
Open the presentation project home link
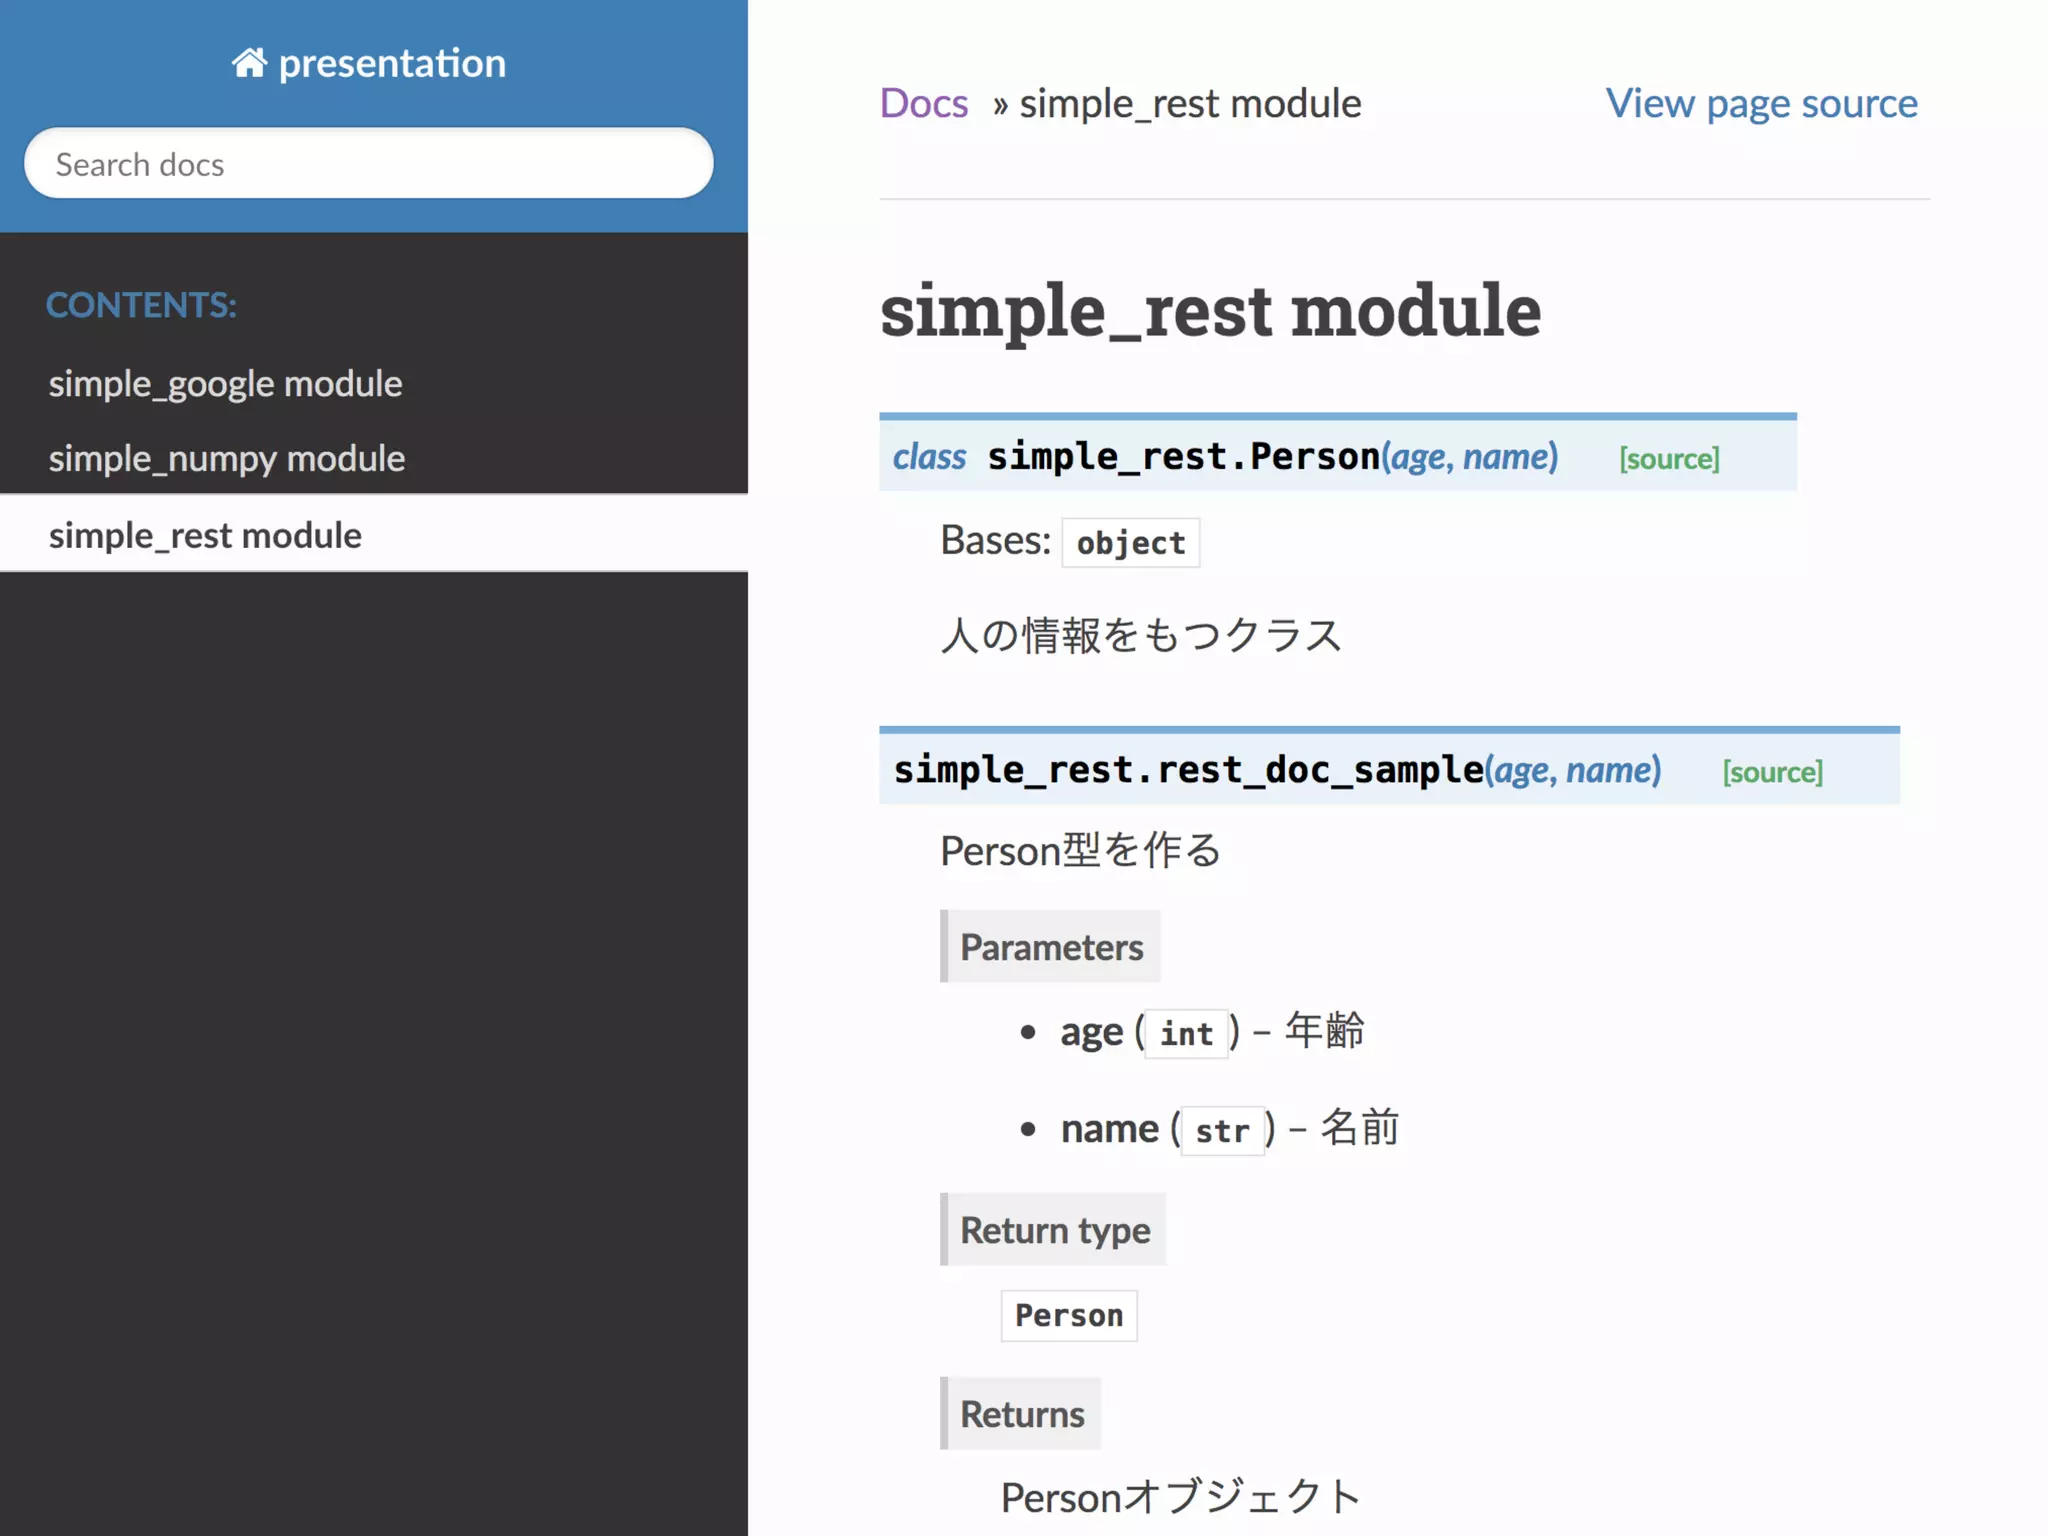coord(369,63)
